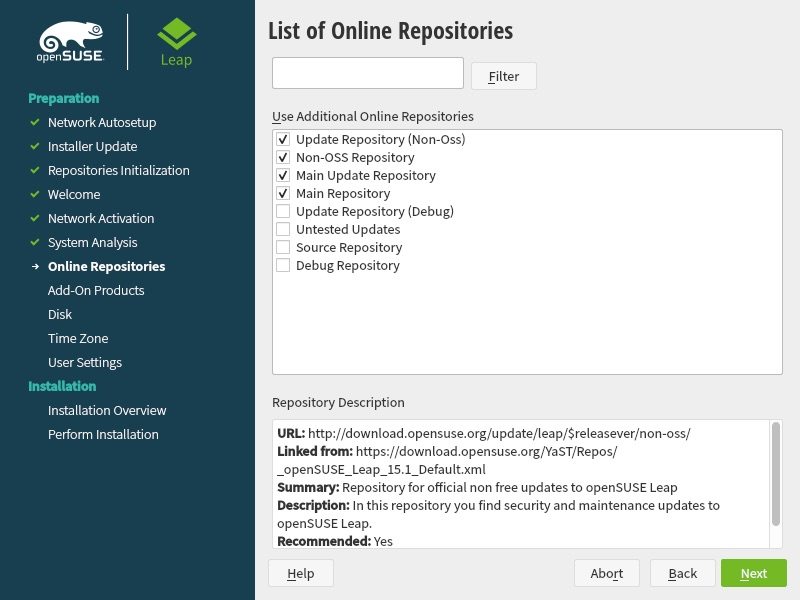Select Repositories Initialization step in sidebar

tap(118, 170)
